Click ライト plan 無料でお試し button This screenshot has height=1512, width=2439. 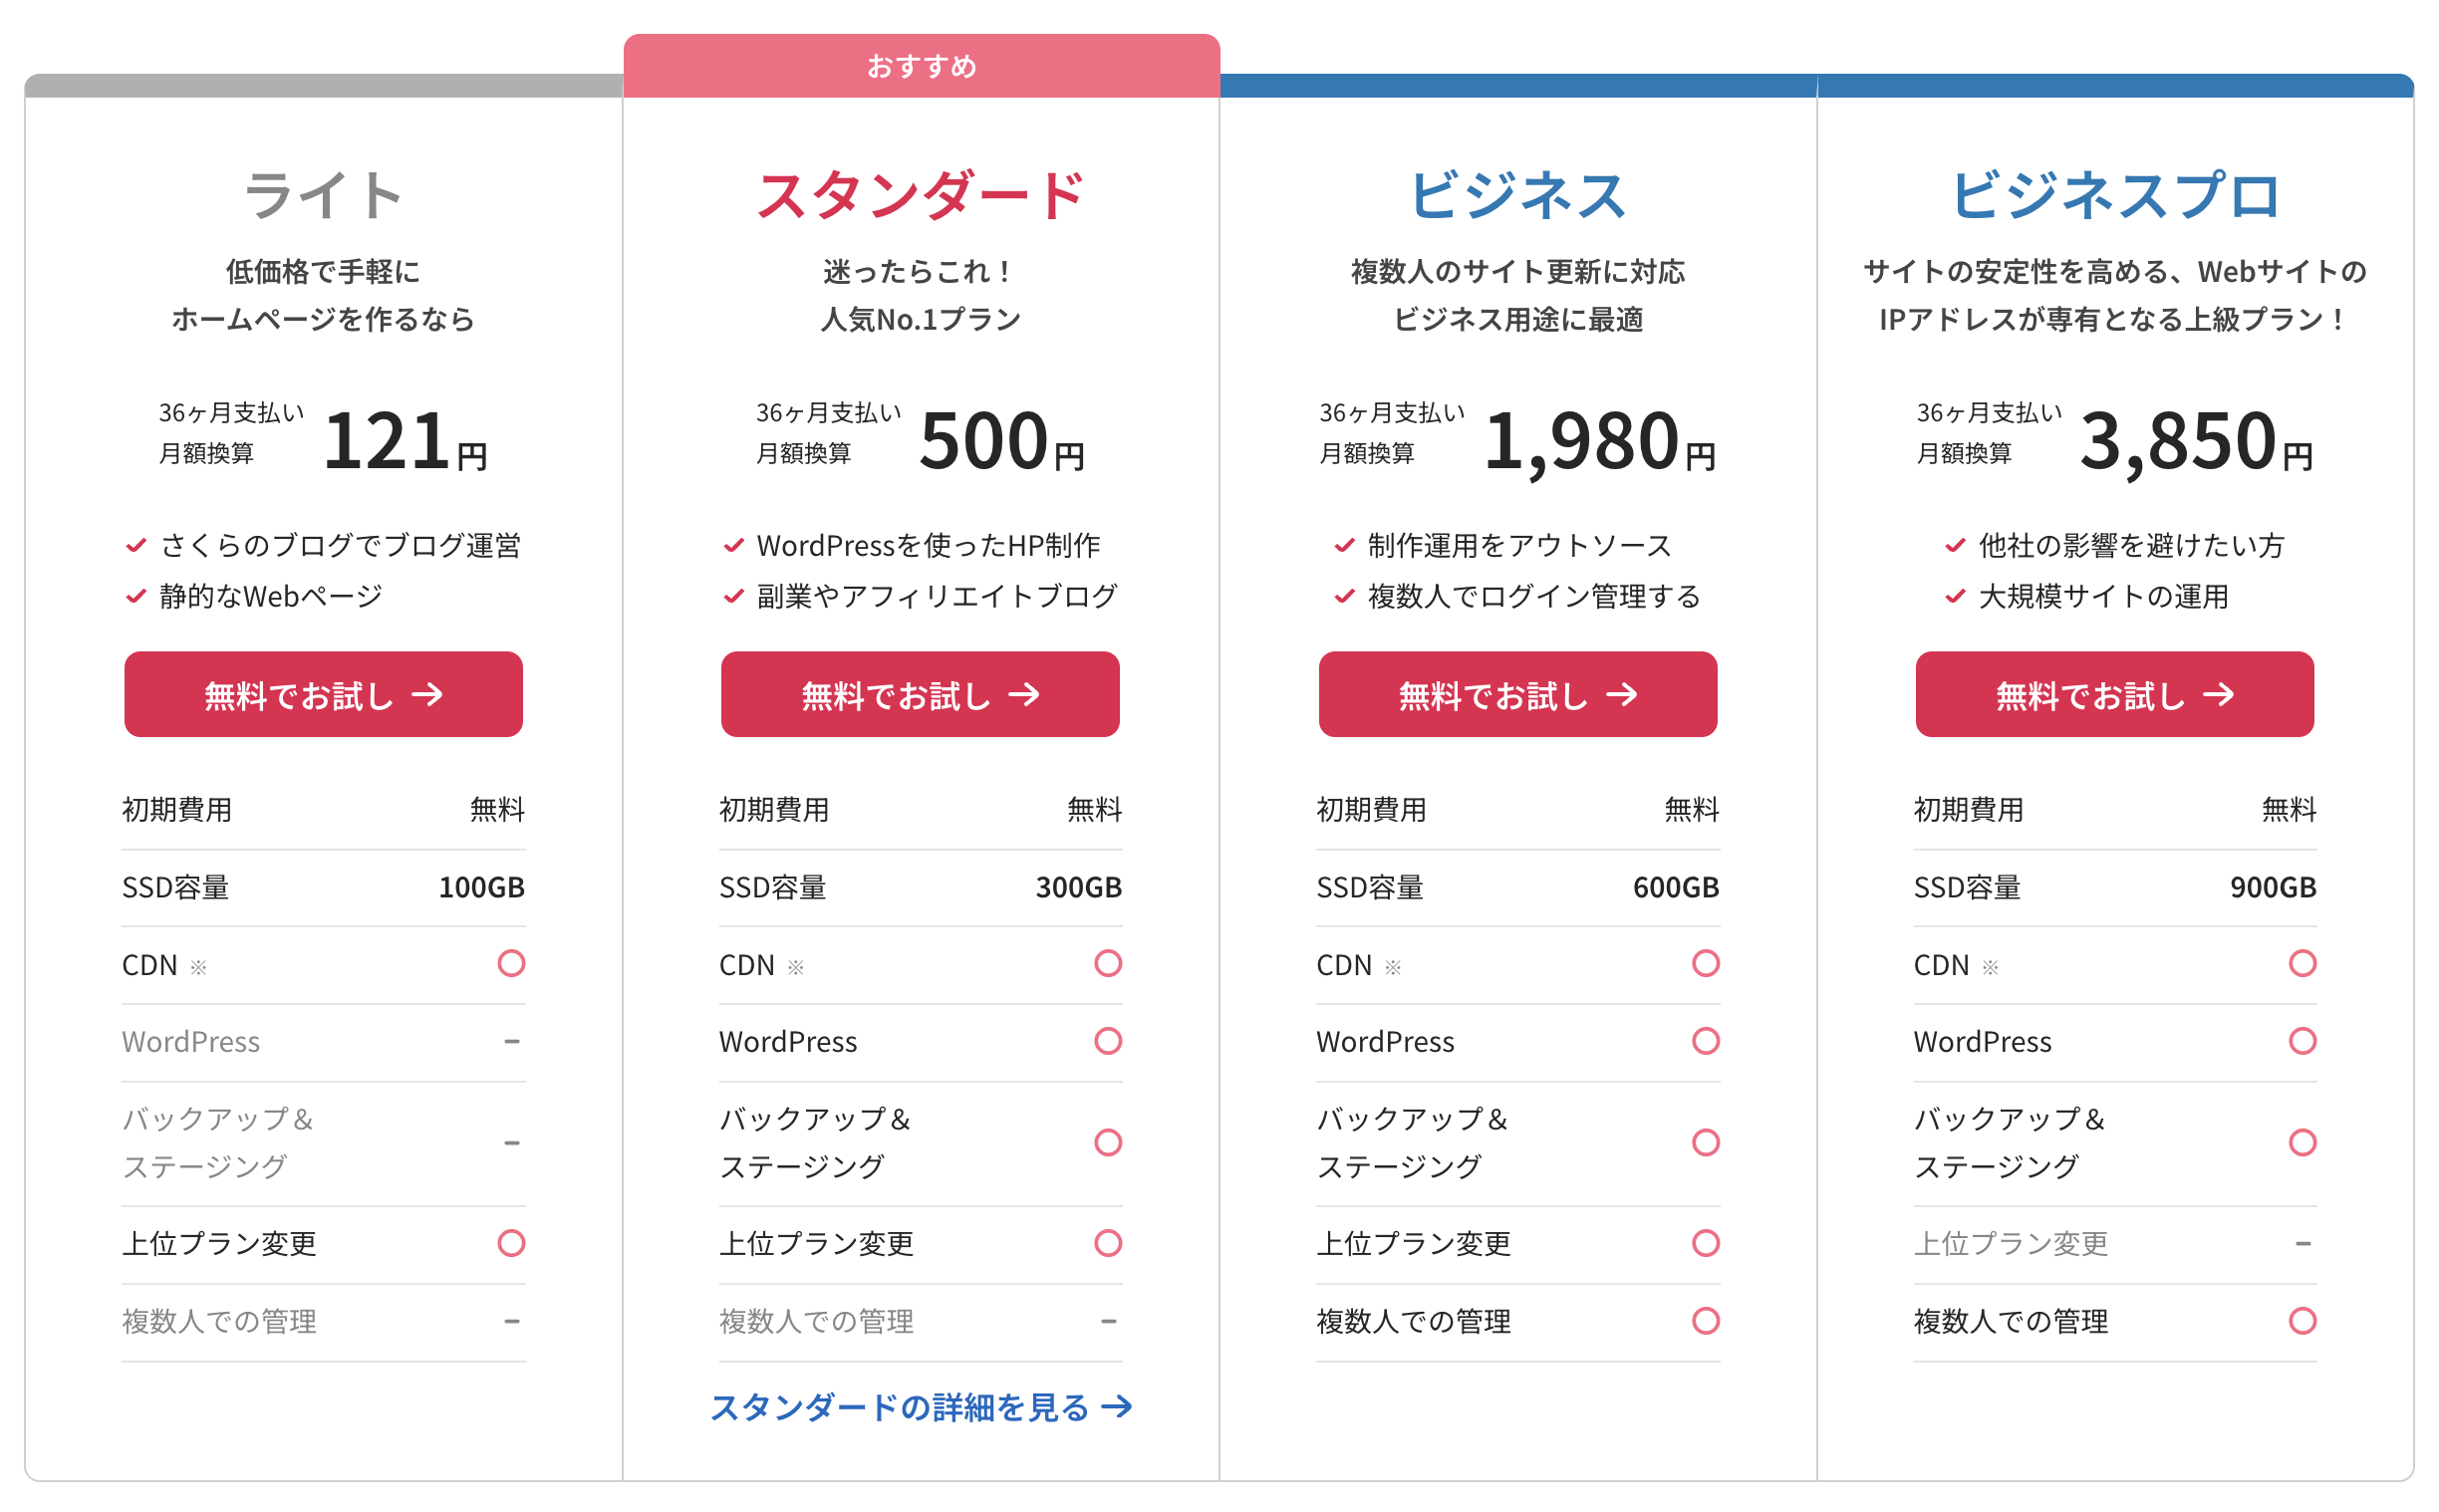click(x=323, y=694)
